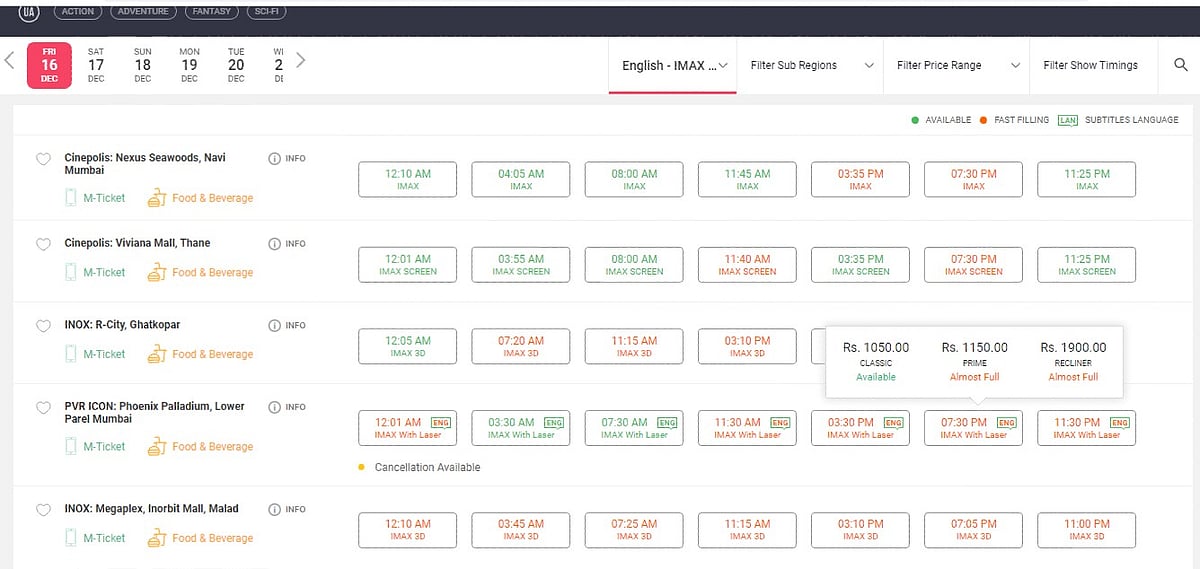Click Food & Beverage icon under Viviana Mall
This screenshot has height=569, width=1200.
coord(155,272)
